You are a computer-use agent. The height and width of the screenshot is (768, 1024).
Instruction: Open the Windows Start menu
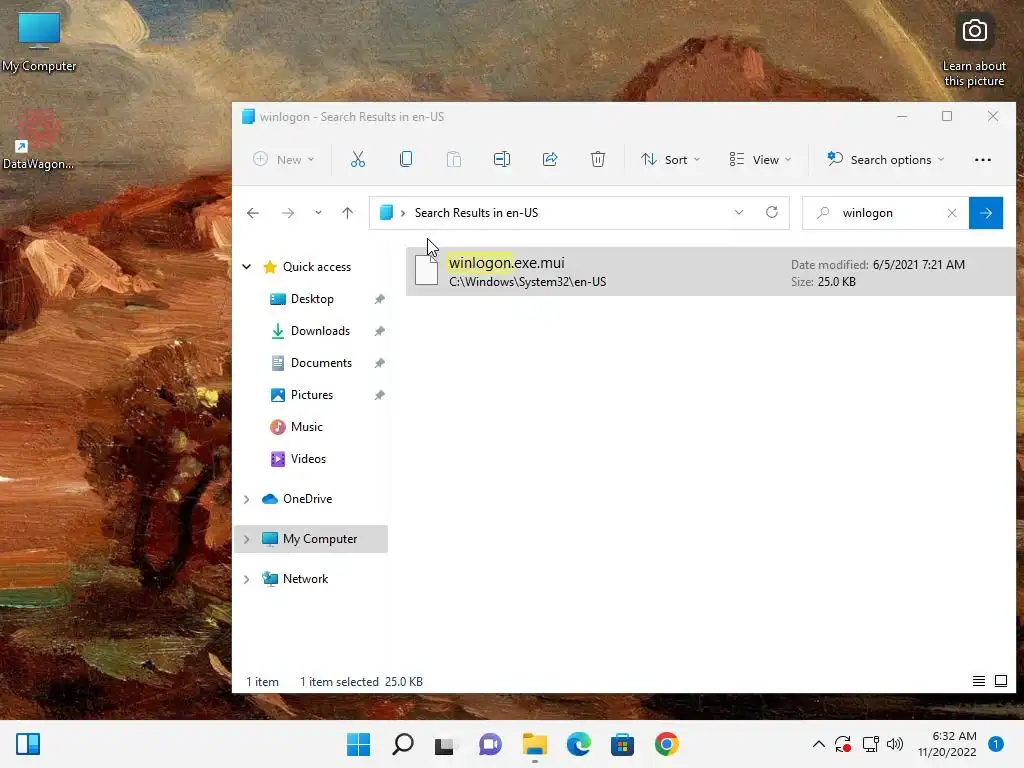tap(358, 744)
